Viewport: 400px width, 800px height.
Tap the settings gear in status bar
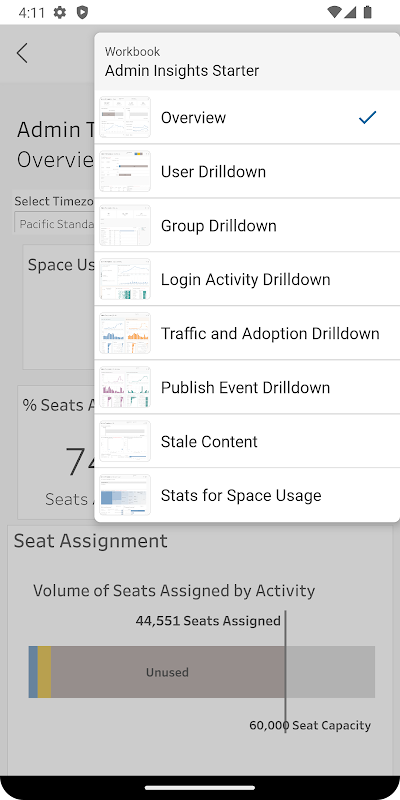tap(60, 12)
